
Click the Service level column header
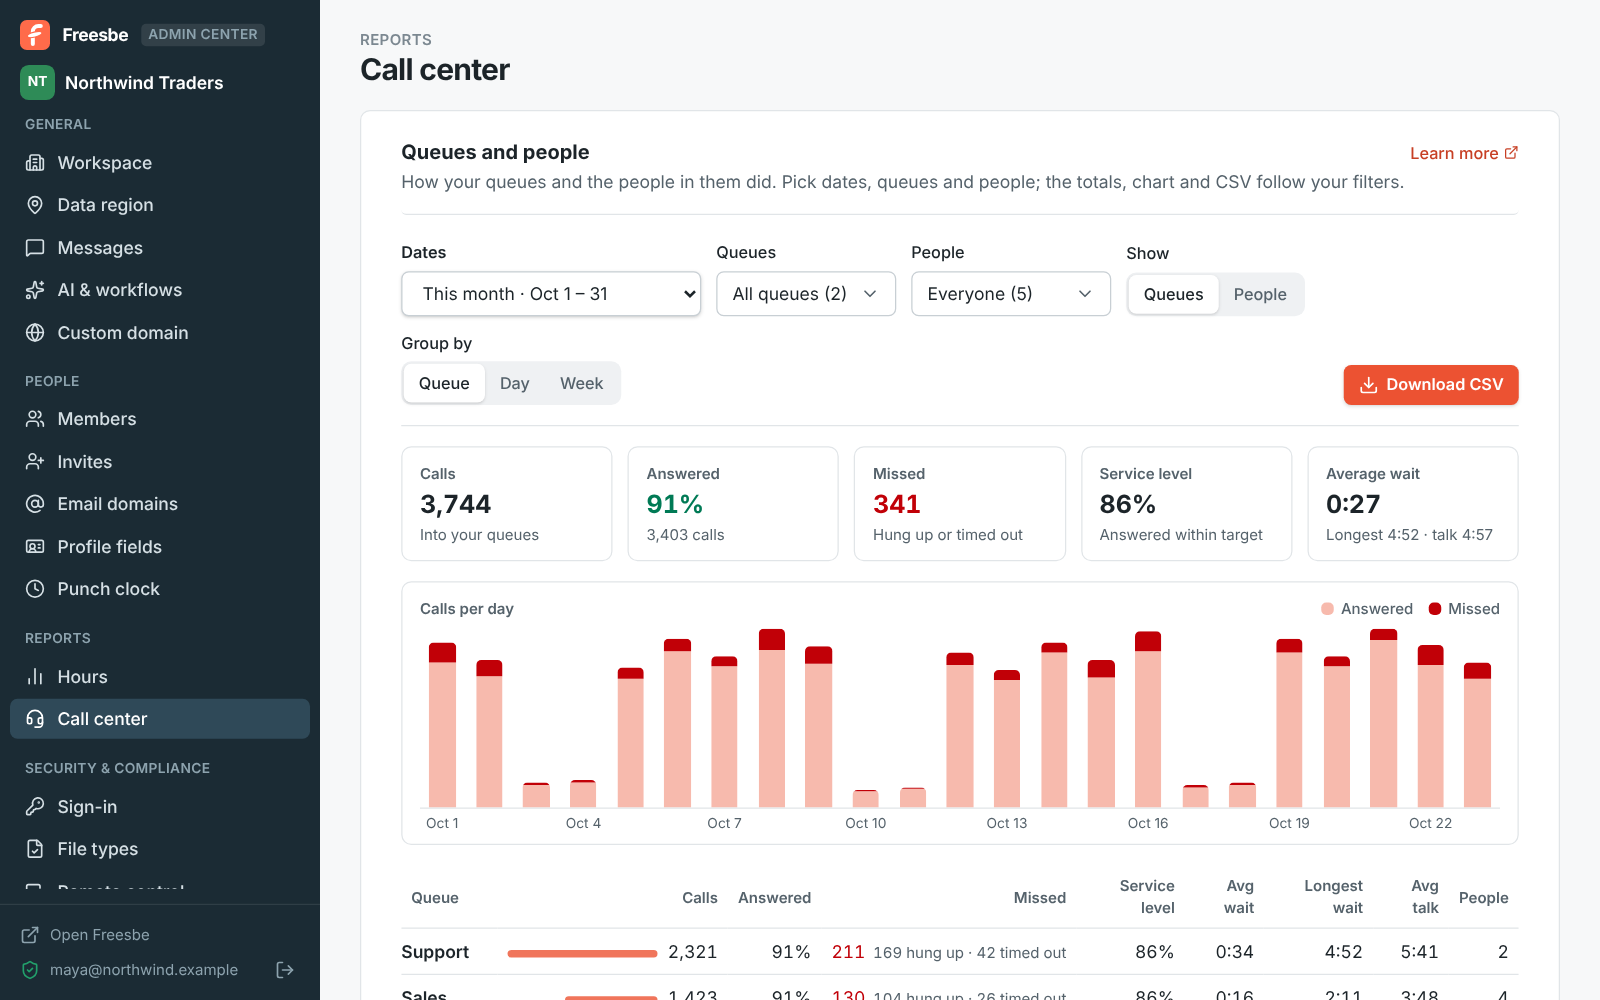(1147, 897)
